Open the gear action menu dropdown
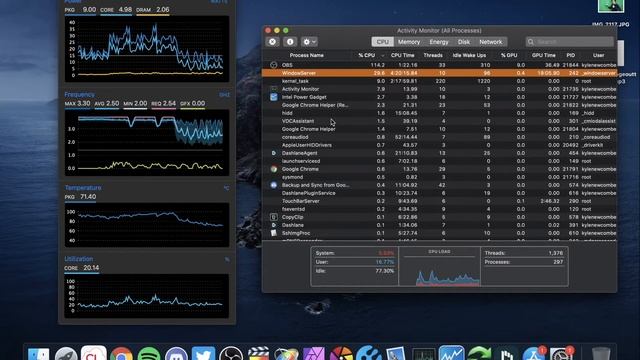640x360 pixels. 309,42
